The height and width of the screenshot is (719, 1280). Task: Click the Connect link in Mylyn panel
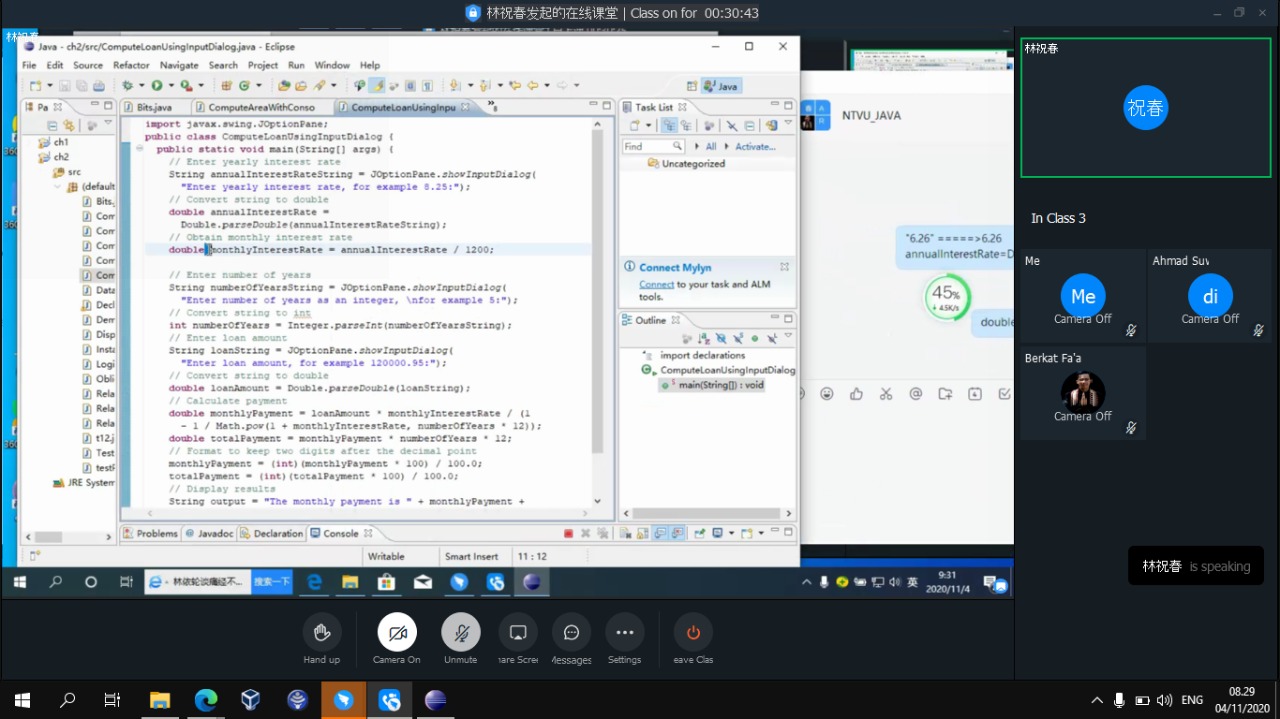pyautogui.click(x=656, y=285)
